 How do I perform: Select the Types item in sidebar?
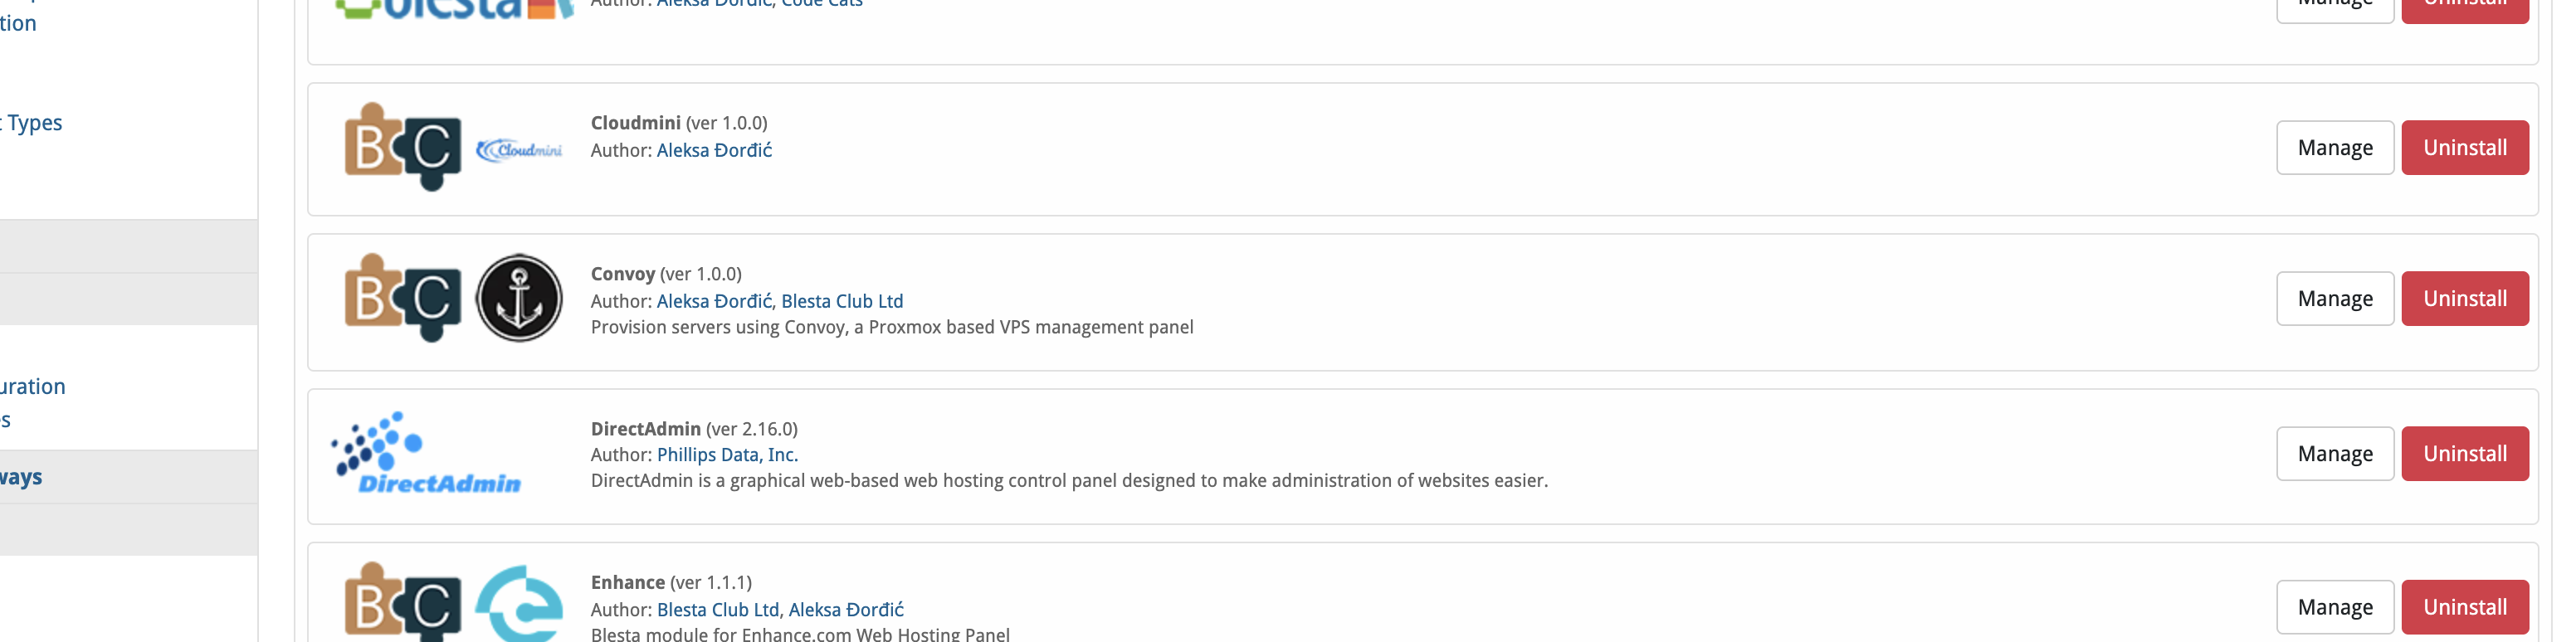point(32,123)
